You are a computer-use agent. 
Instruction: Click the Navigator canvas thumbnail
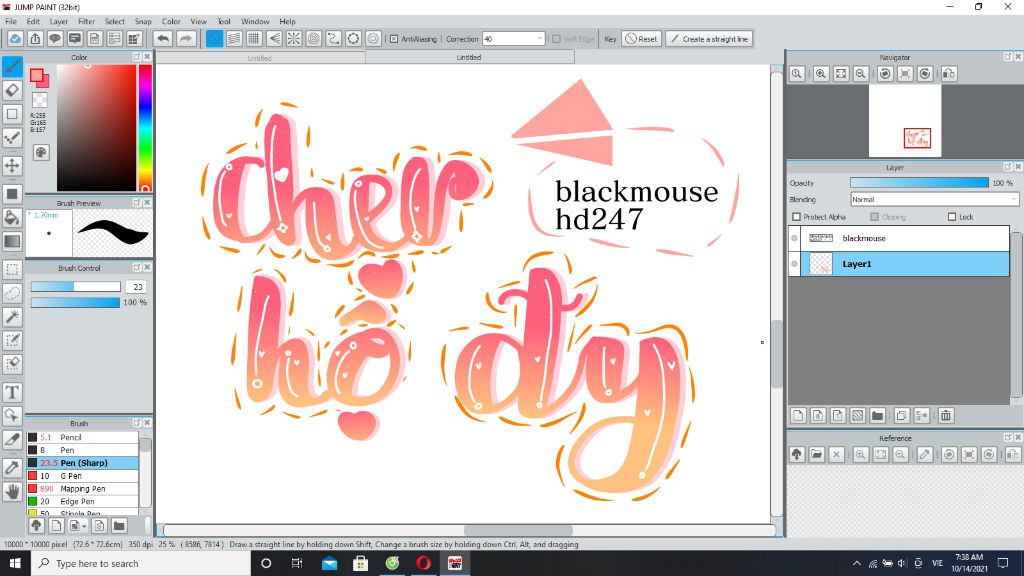904,121
